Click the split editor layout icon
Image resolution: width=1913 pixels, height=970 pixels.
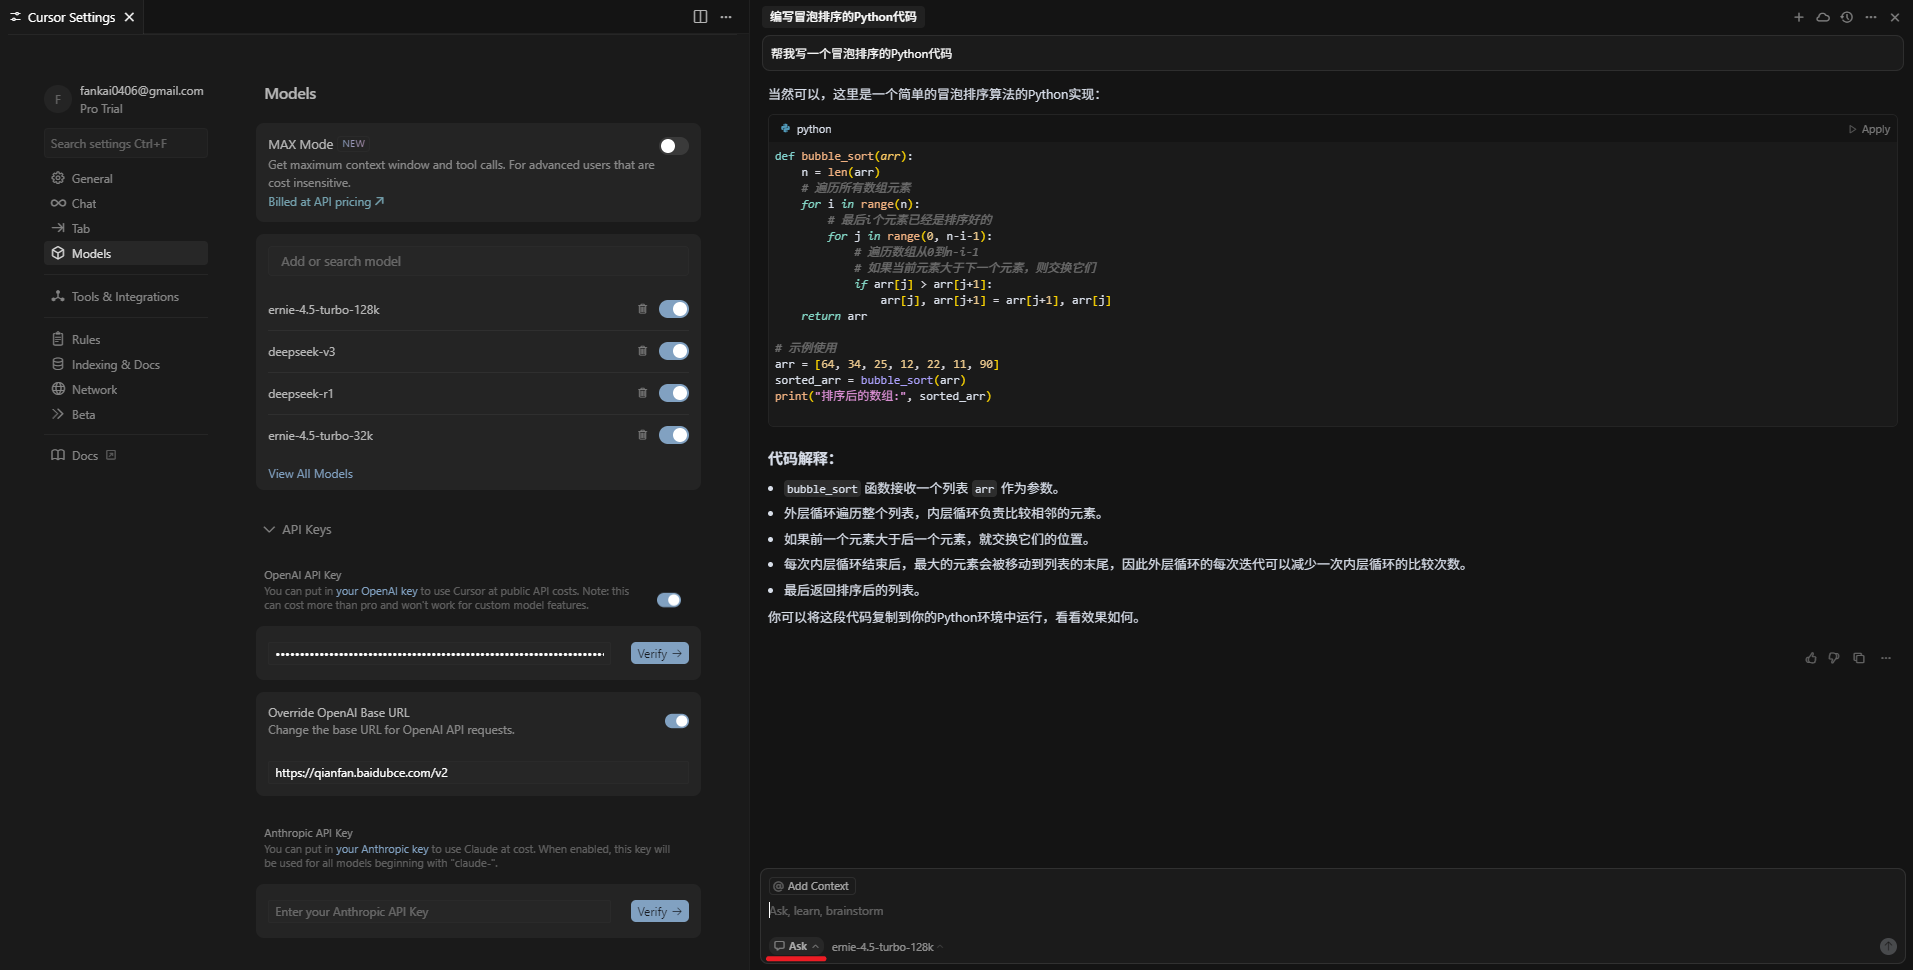coord(700,17)
